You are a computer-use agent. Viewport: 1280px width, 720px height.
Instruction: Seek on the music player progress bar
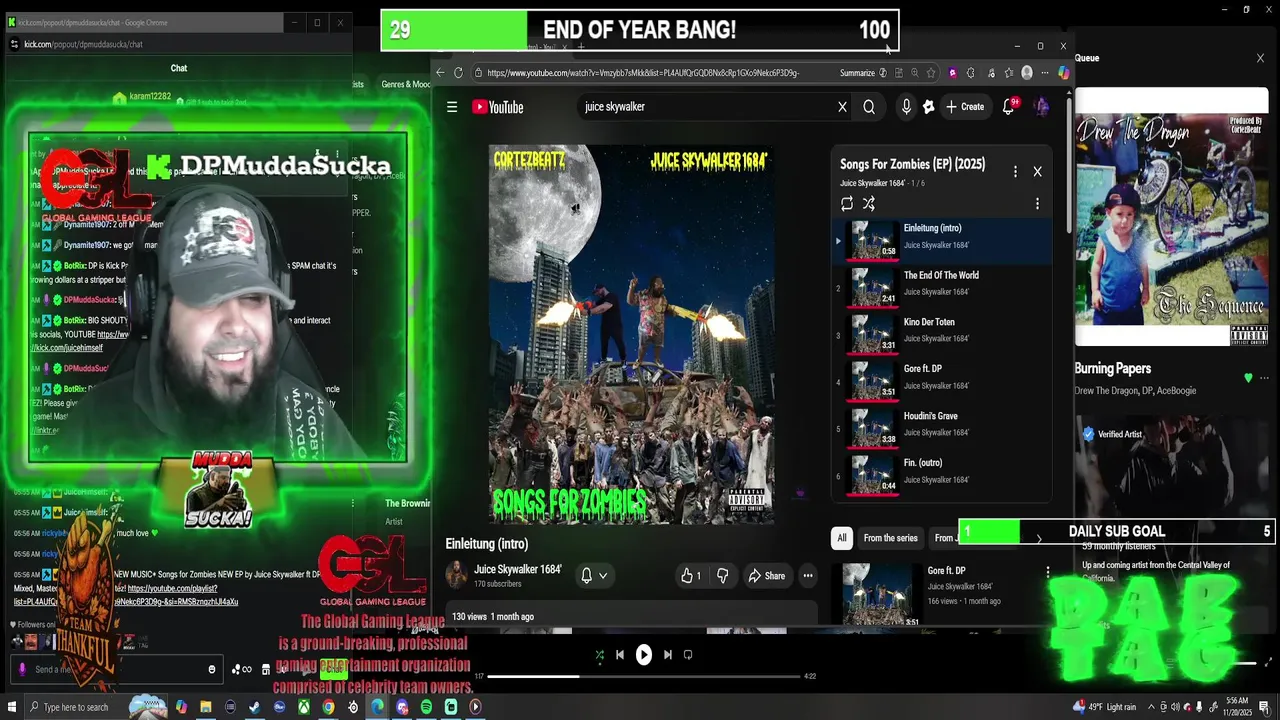click(644, 676)
